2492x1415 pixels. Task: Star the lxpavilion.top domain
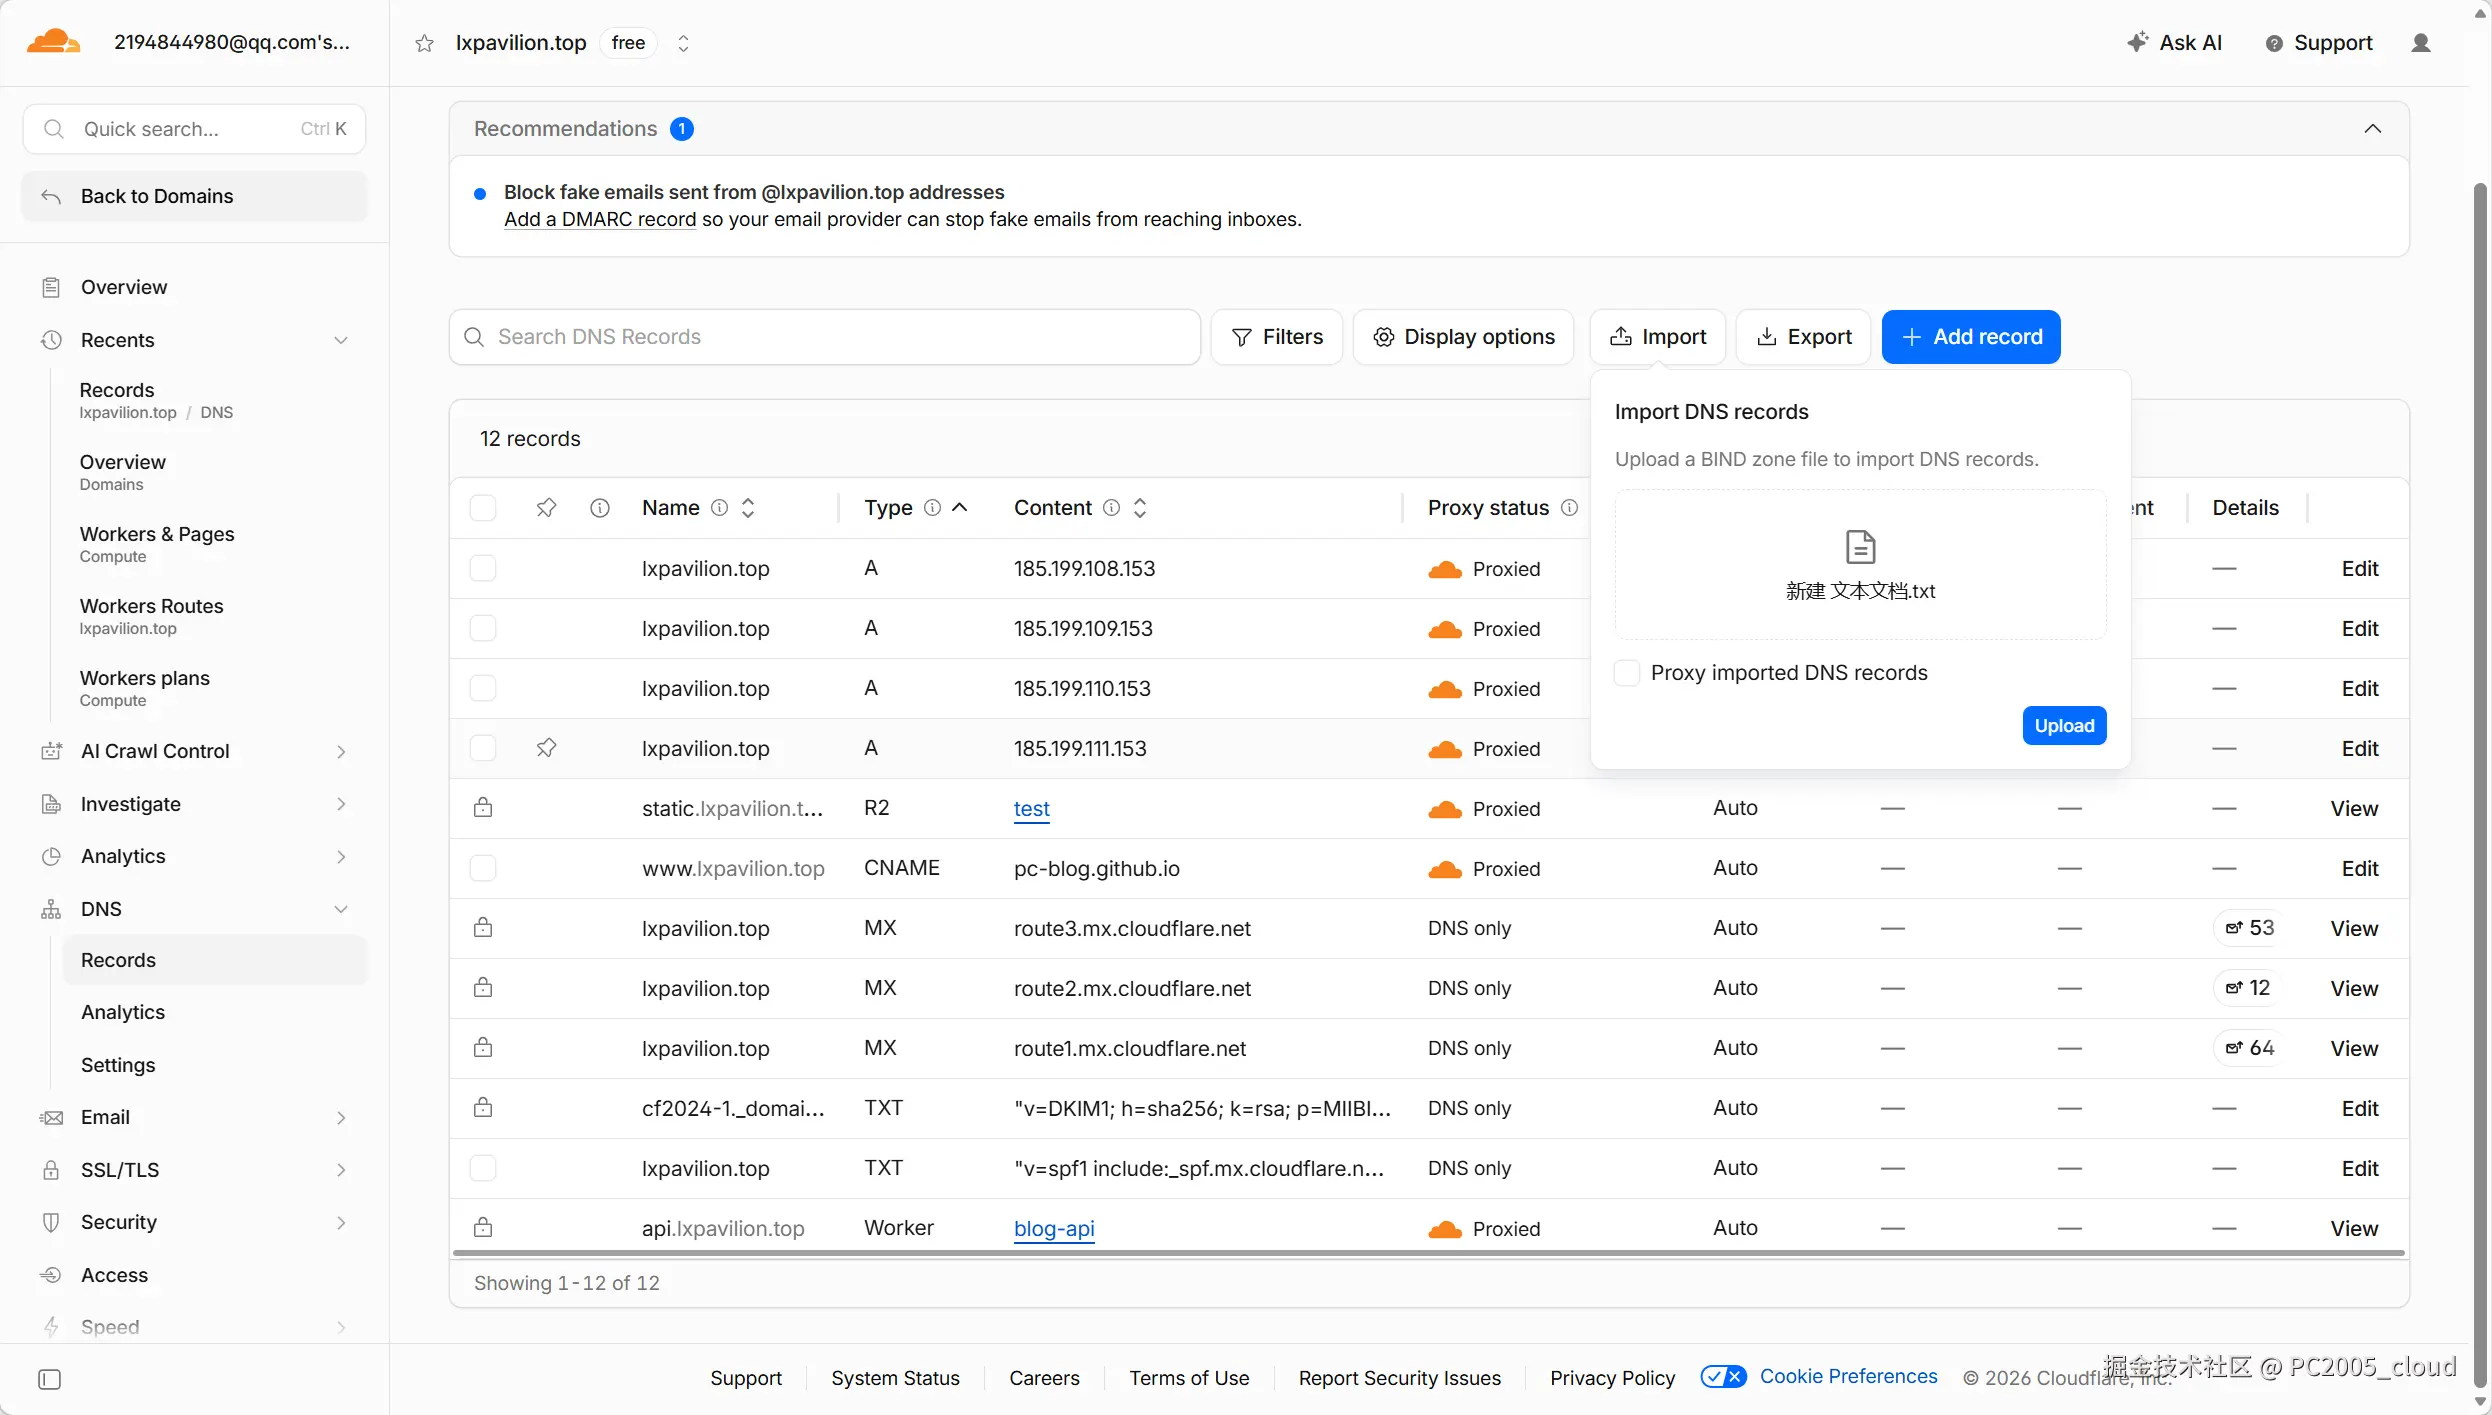pos(425,43)
